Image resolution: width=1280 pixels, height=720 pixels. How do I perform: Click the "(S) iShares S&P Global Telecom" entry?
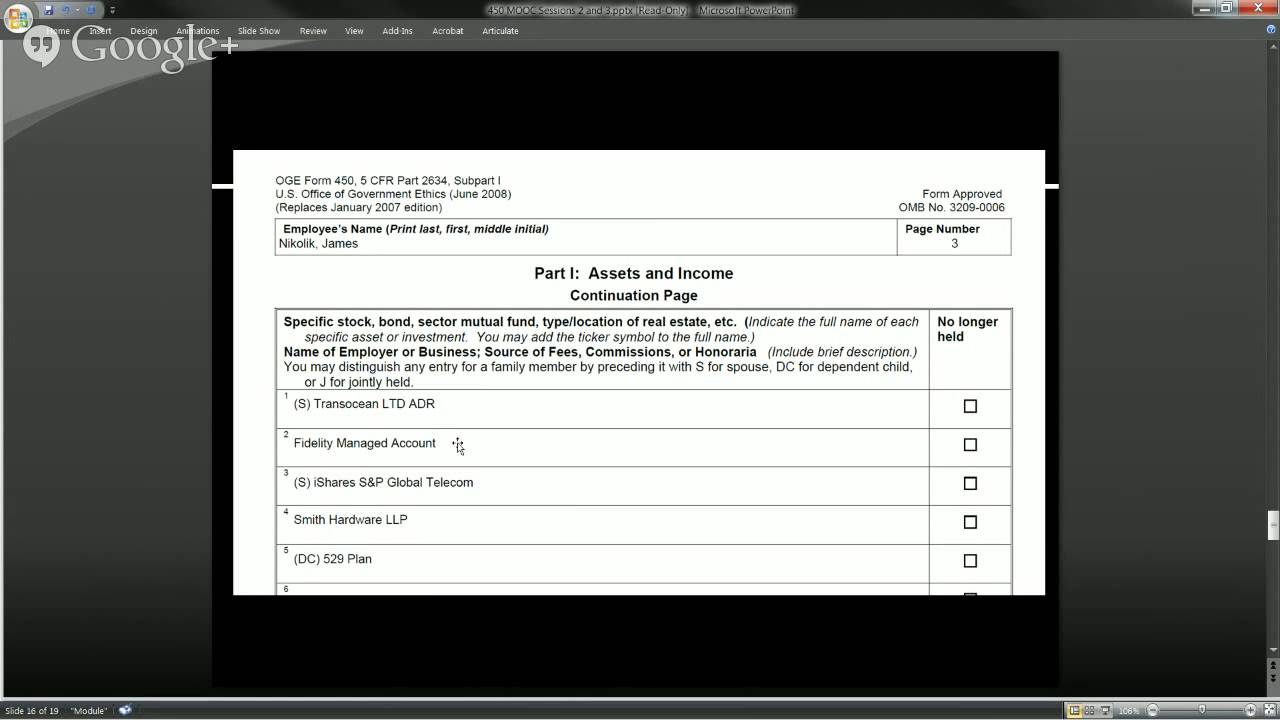tap(383, 482)
